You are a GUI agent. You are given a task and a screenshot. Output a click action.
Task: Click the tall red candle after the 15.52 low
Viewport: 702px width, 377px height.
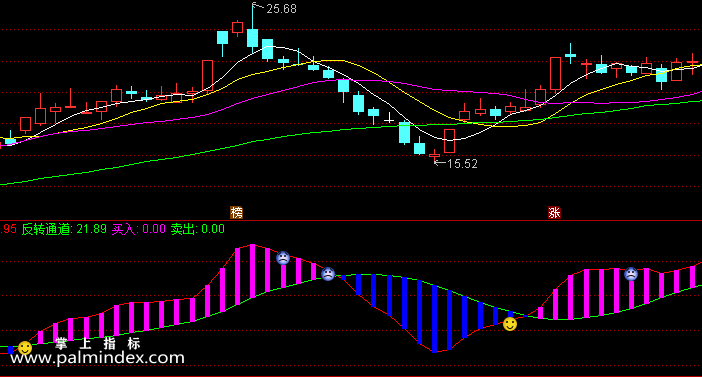point(449,141)
